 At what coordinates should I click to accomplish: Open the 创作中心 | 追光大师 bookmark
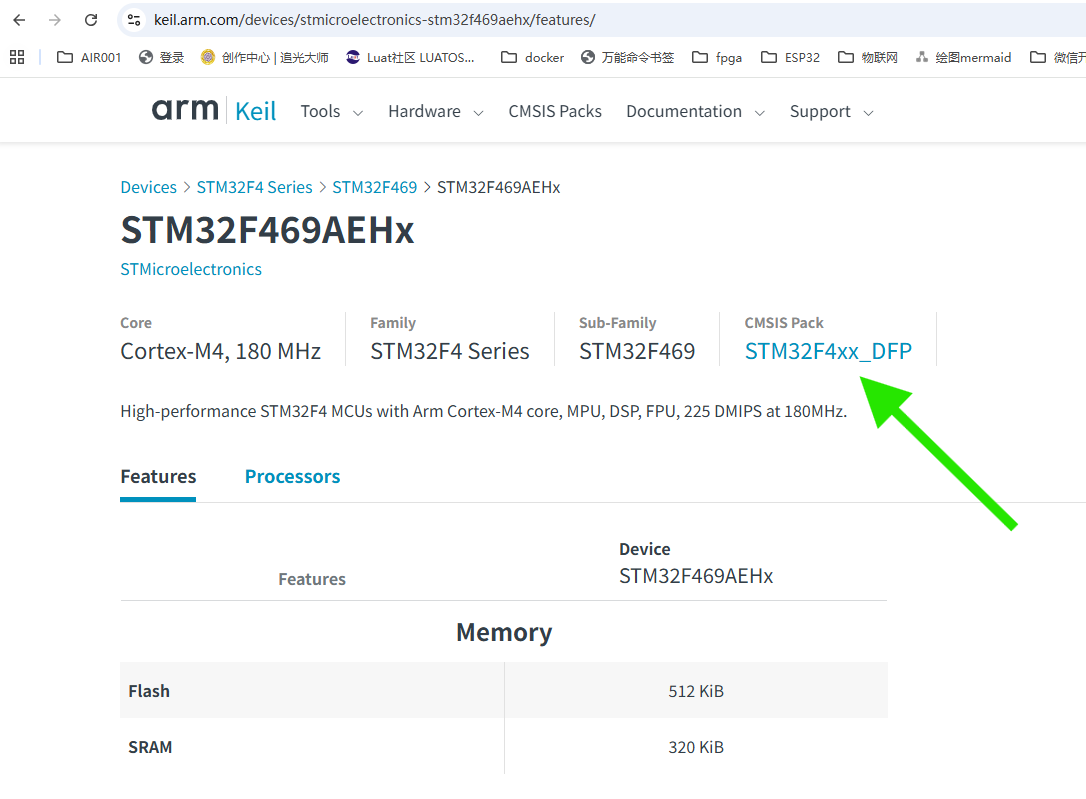click(x=265, y=57)
